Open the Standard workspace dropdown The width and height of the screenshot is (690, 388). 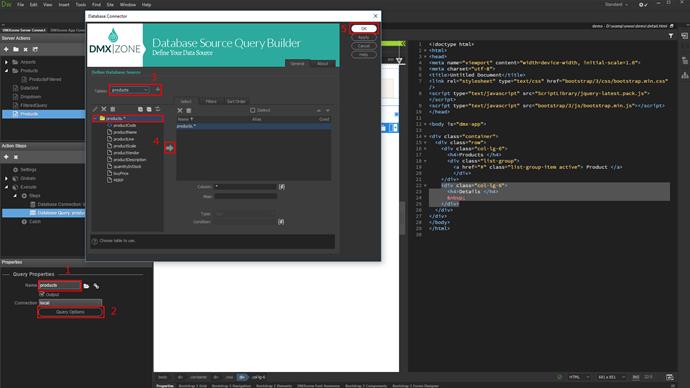[616, 4]
